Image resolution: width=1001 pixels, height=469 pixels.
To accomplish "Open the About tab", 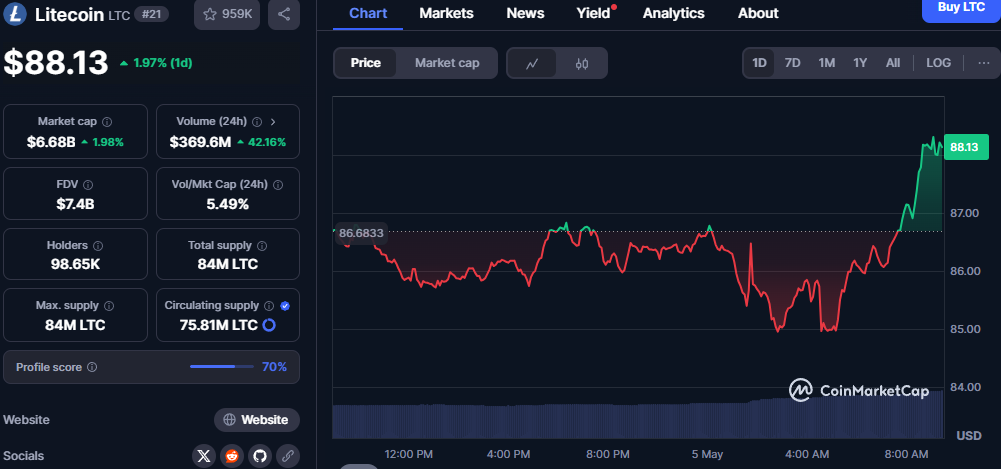I will point(758,13).
